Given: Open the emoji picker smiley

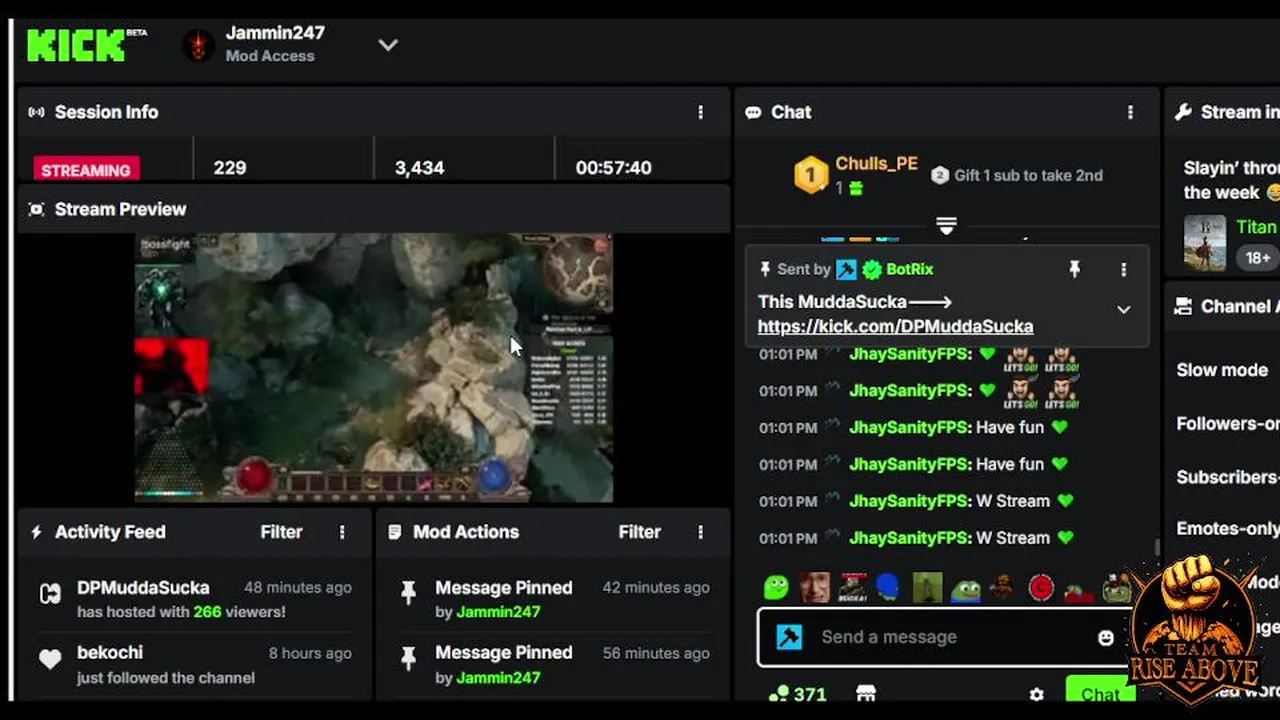Looking at the screenshot, I should point(1105,637).
